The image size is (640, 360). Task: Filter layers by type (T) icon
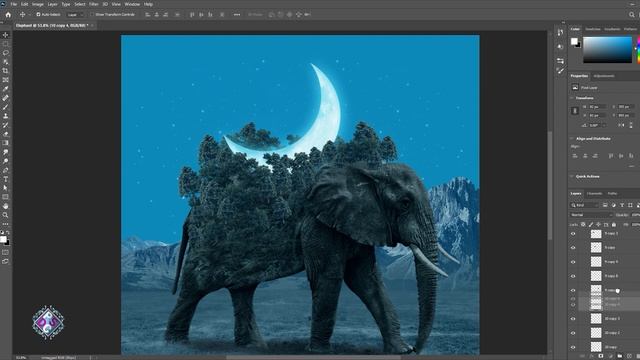622,205
